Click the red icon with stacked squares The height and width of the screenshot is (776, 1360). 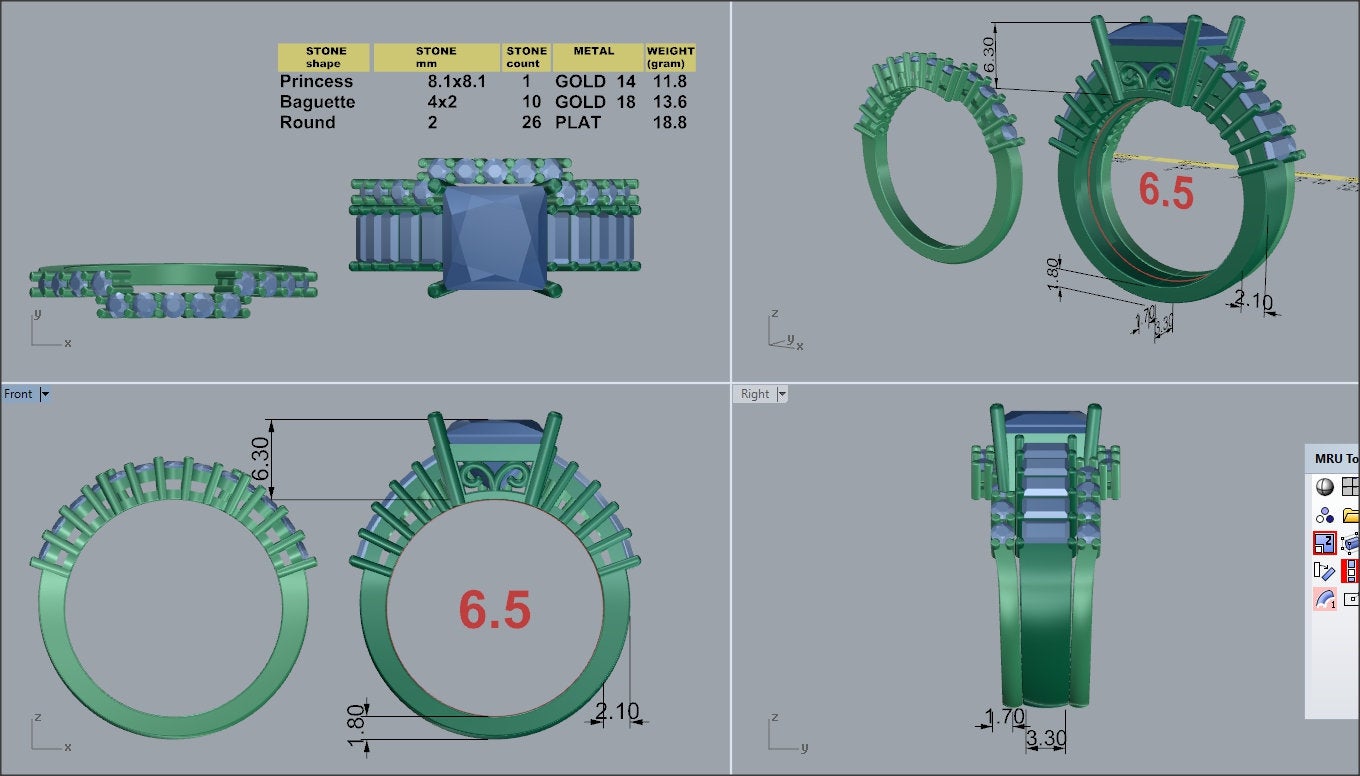pyautogui.click(x=1351, y=571)
